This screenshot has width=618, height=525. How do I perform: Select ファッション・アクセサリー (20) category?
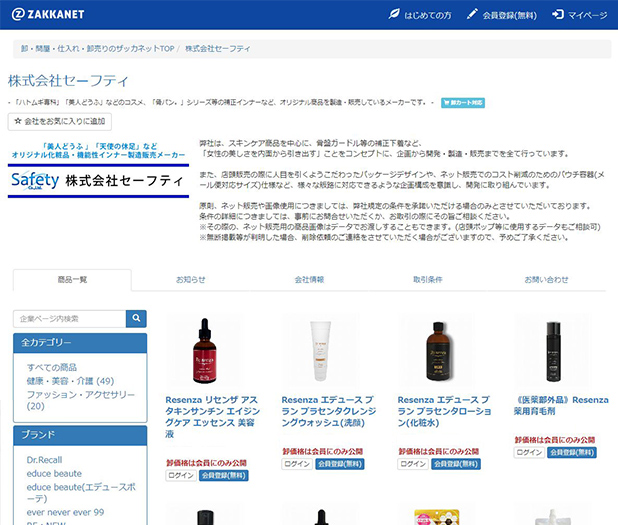pos(81,400)
